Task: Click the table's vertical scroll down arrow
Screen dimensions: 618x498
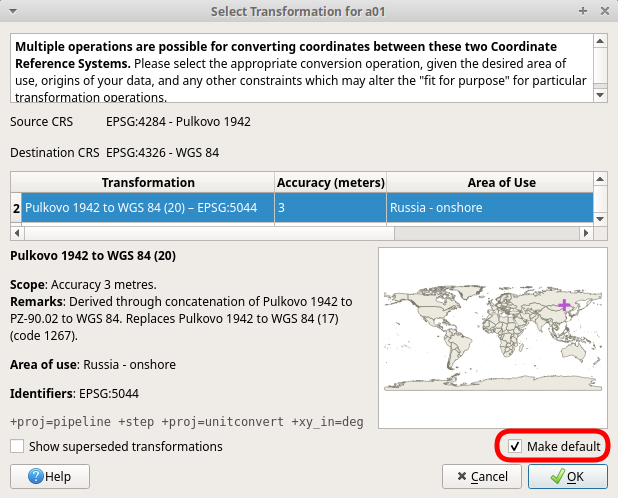Action: pos(598,217)
